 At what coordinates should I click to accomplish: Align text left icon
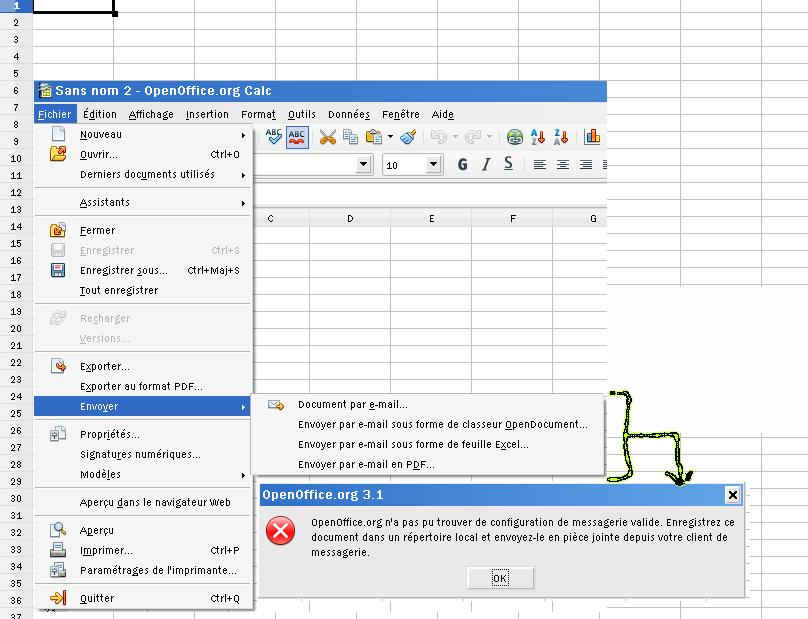click(540, 165)
